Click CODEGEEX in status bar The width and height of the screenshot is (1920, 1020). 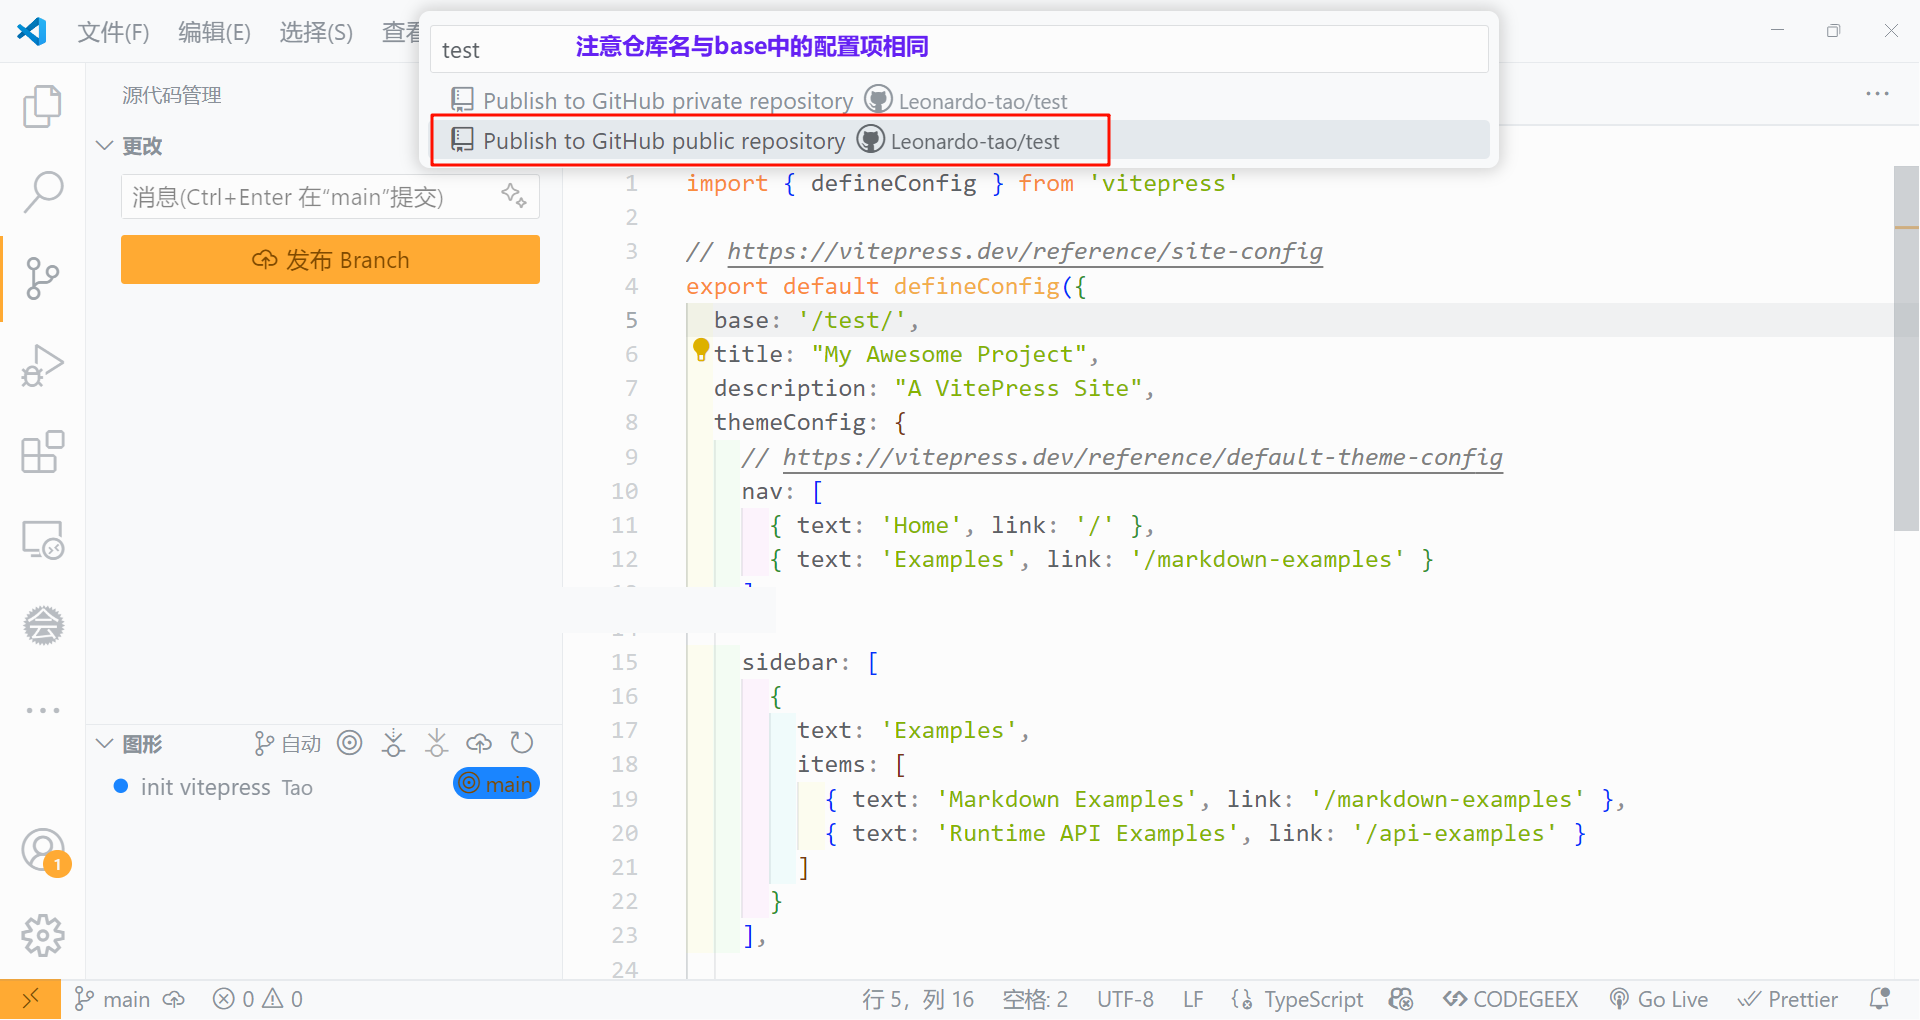[x=1511, y=999]
